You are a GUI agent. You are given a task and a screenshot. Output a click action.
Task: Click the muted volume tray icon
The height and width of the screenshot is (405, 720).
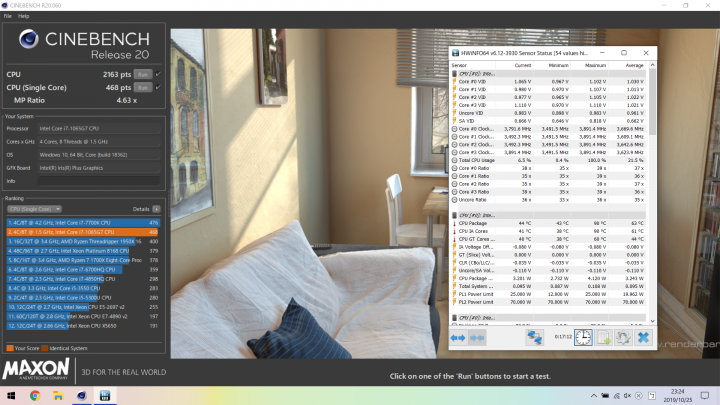tap(627, 396)
